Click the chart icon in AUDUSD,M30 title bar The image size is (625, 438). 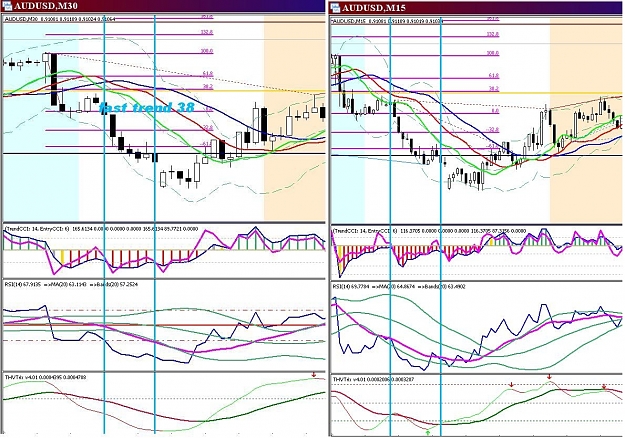[x=7, y=6]
